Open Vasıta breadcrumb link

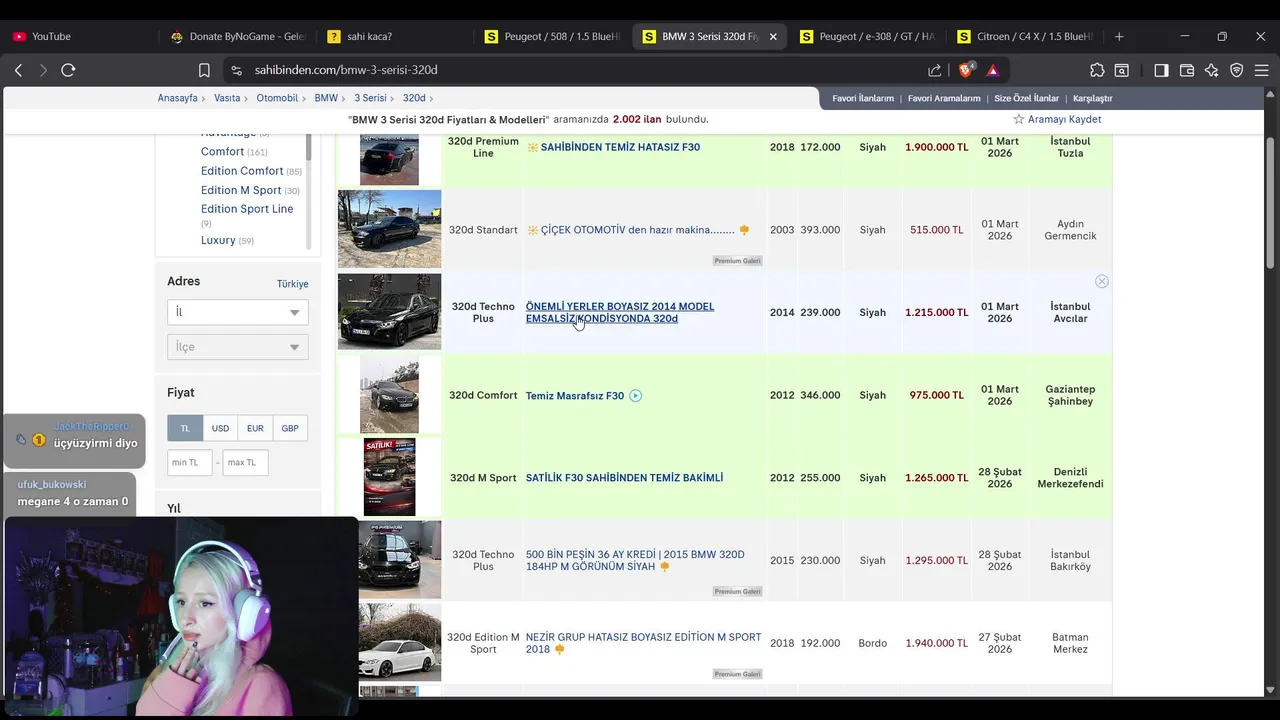pyautogui.click(x=227, y=98)
